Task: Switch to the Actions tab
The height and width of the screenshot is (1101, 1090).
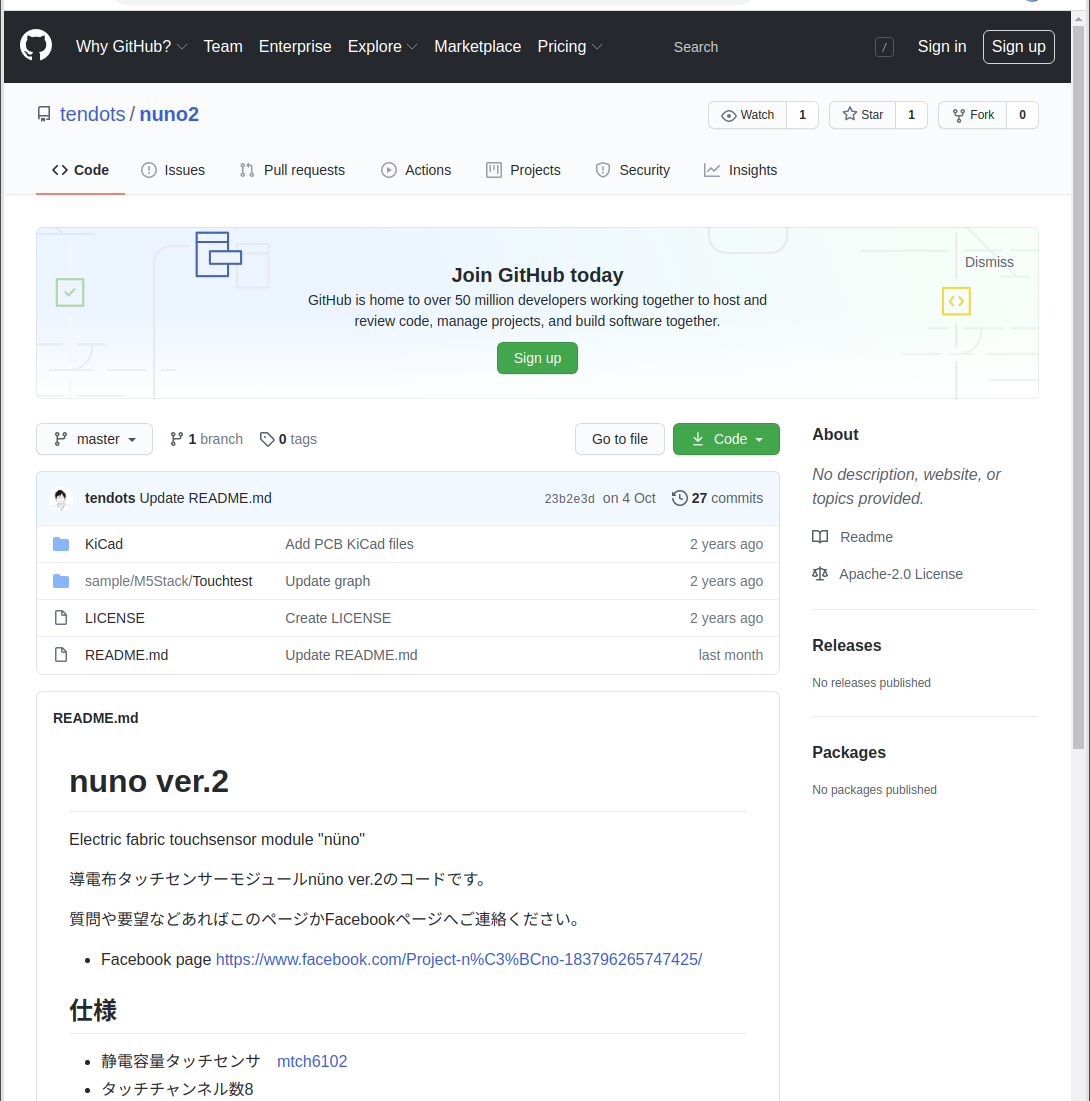Action: [x=416, y=171]
